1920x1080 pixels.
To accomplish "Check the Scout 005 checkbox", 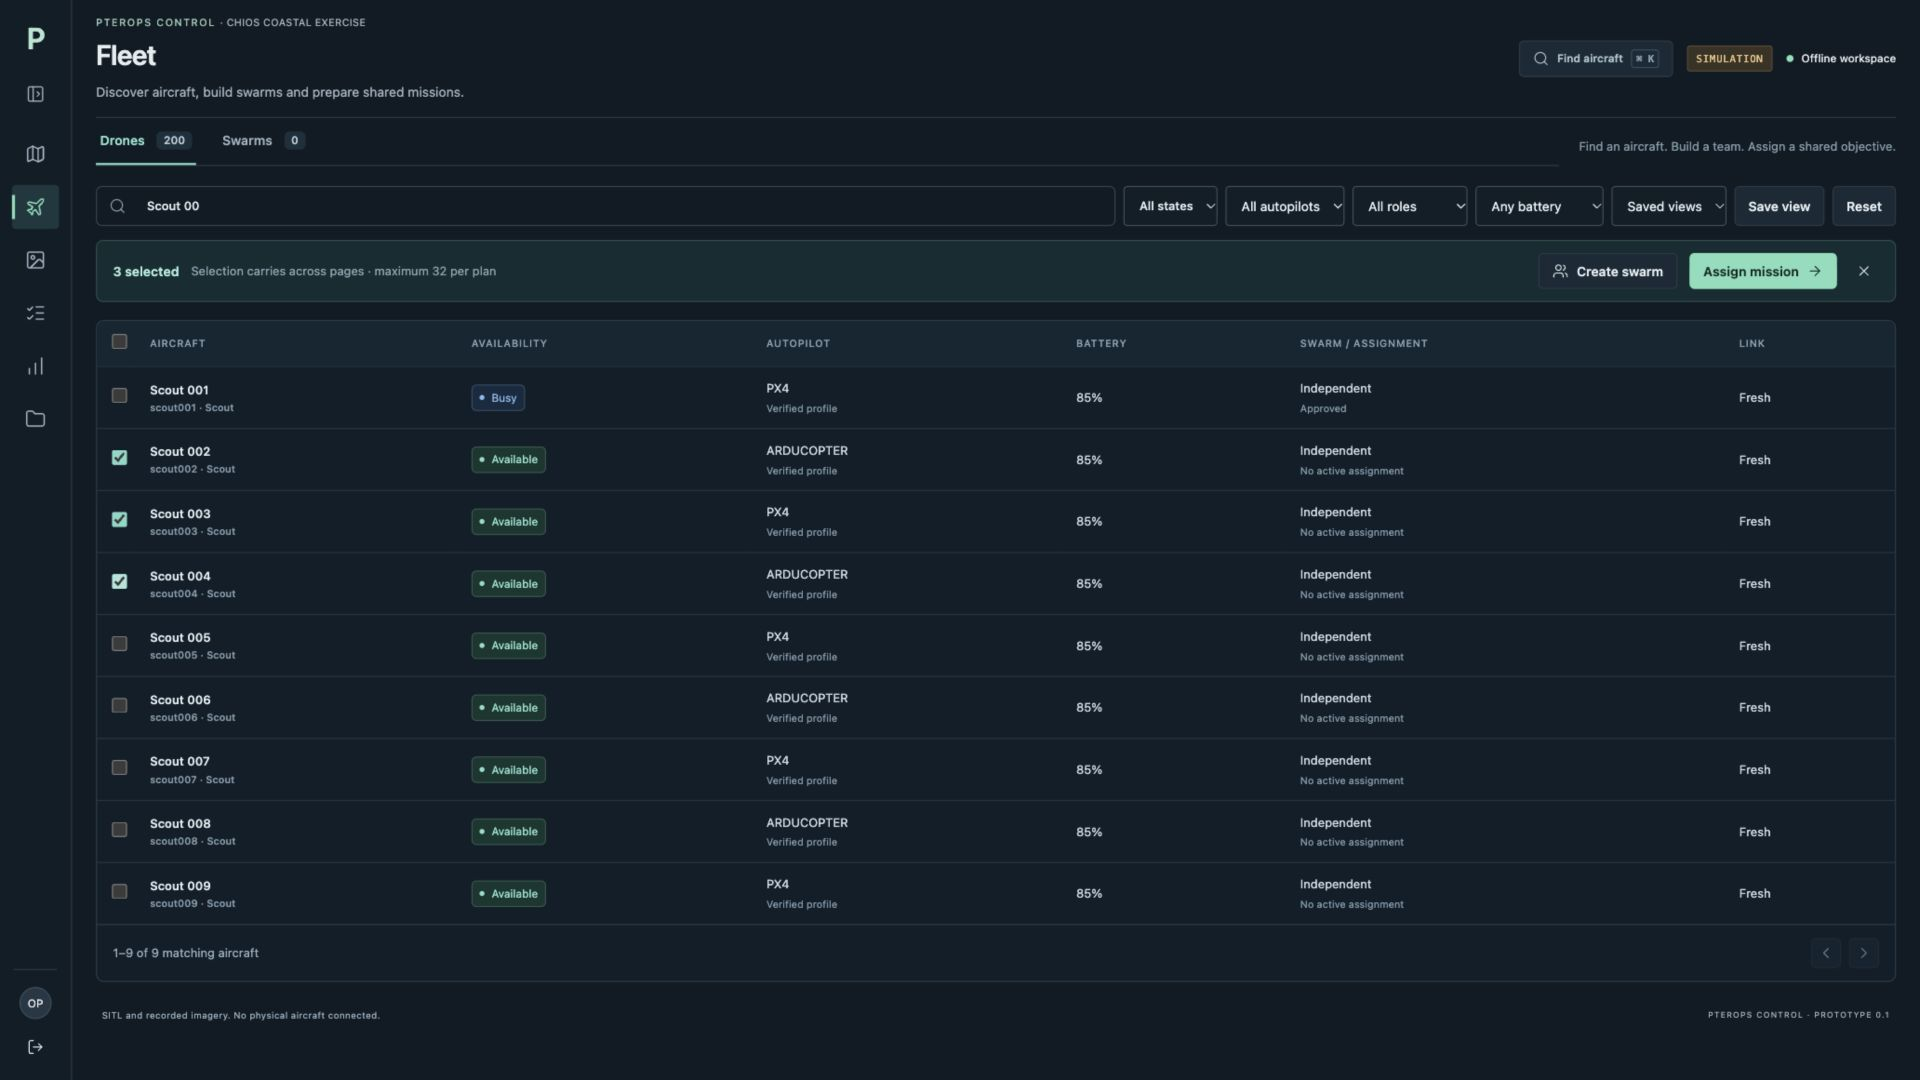I will (x=119, y=644).
